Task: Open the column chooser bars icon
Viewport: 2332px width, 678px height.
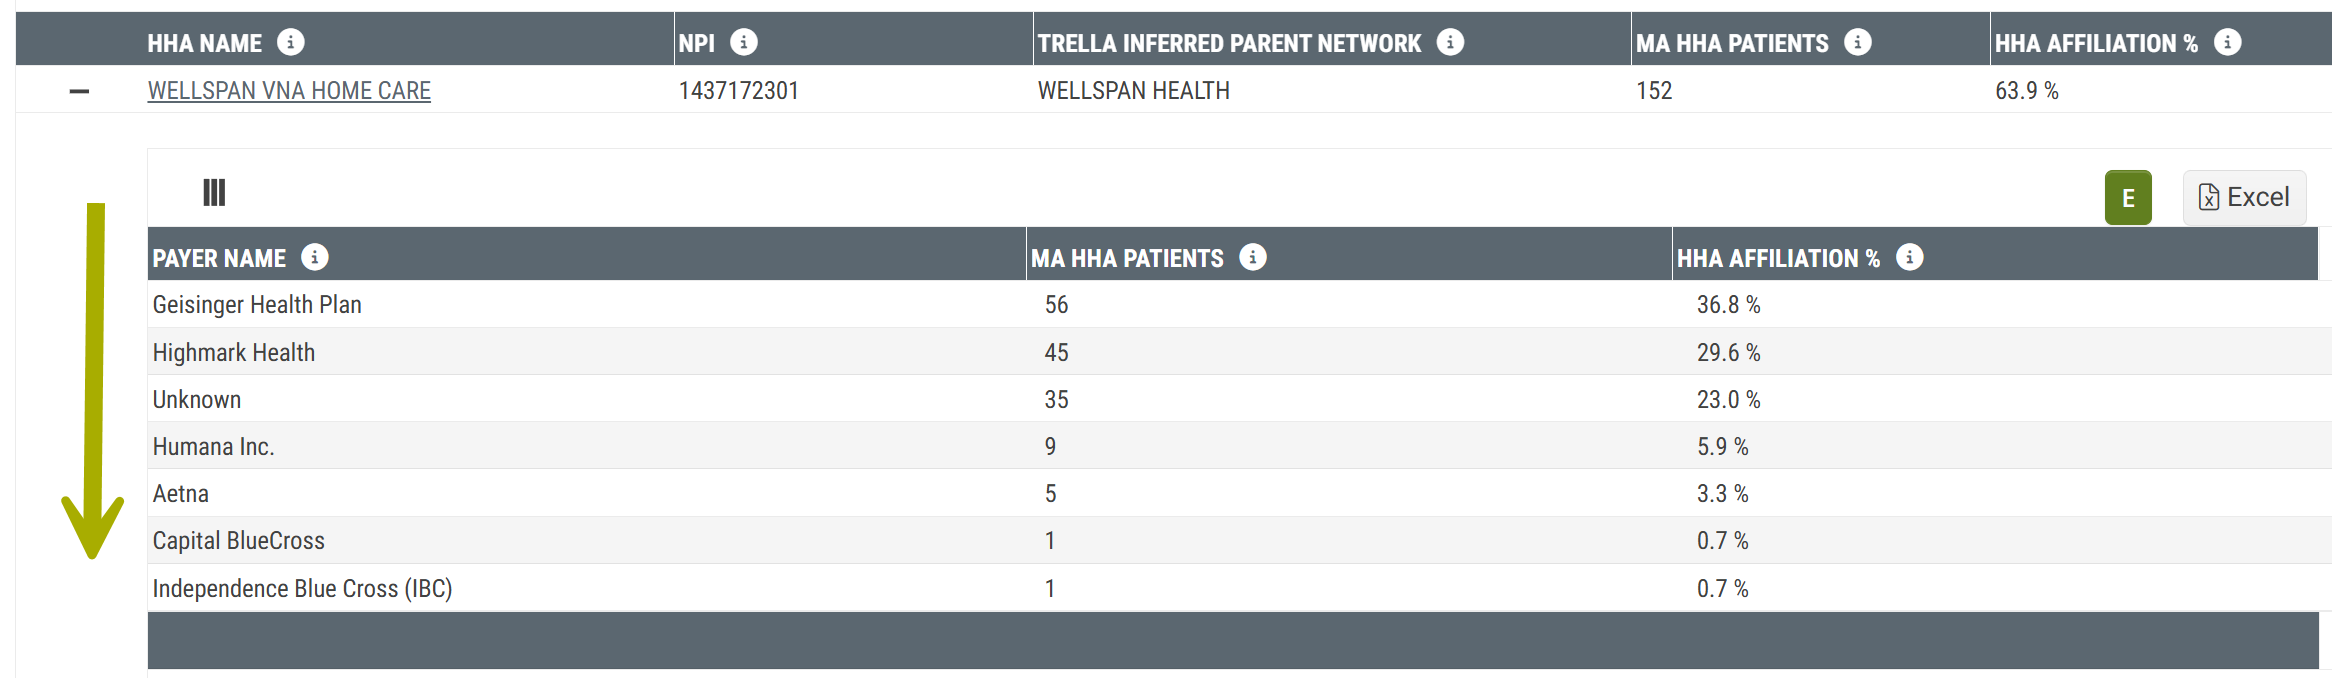Action: tap(214, 192)
